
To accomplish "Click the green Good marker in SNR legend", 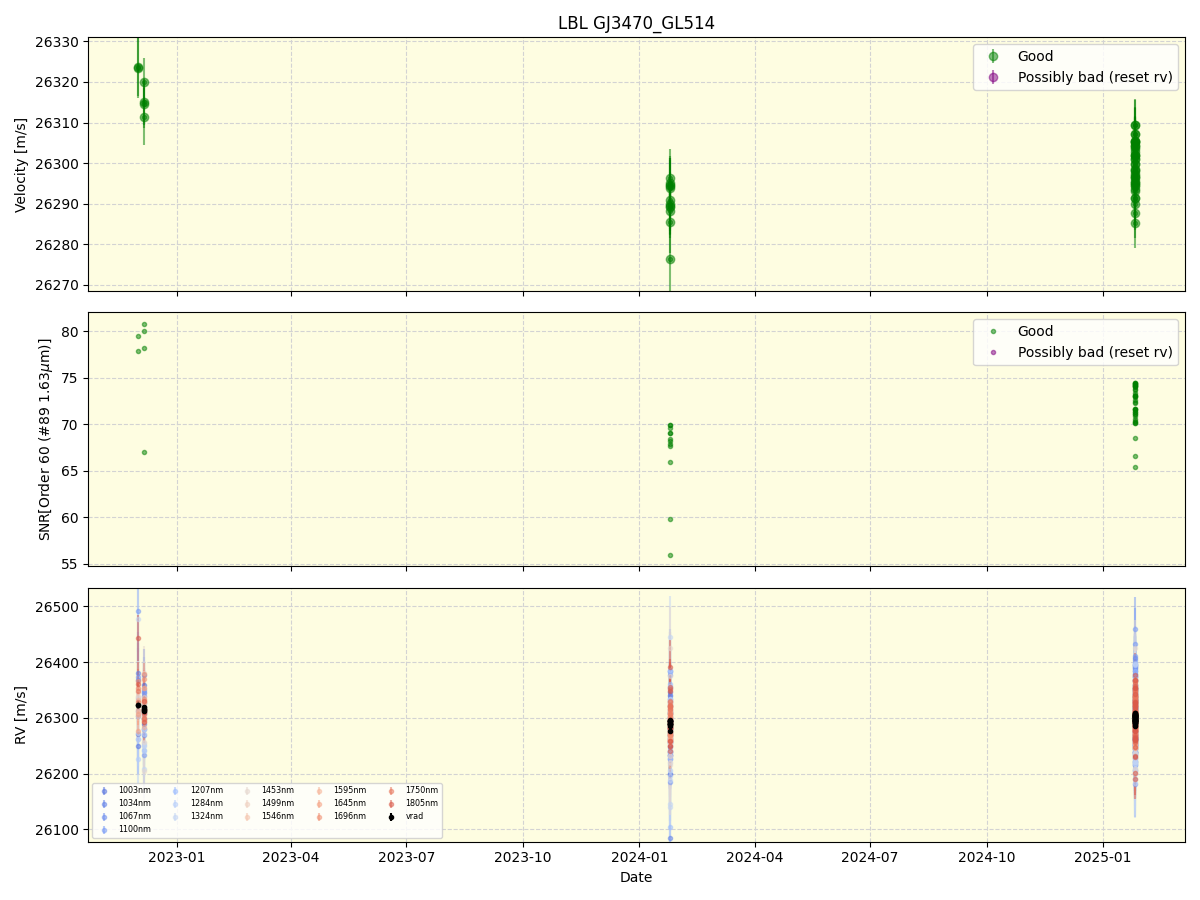I will pos(993,331).
